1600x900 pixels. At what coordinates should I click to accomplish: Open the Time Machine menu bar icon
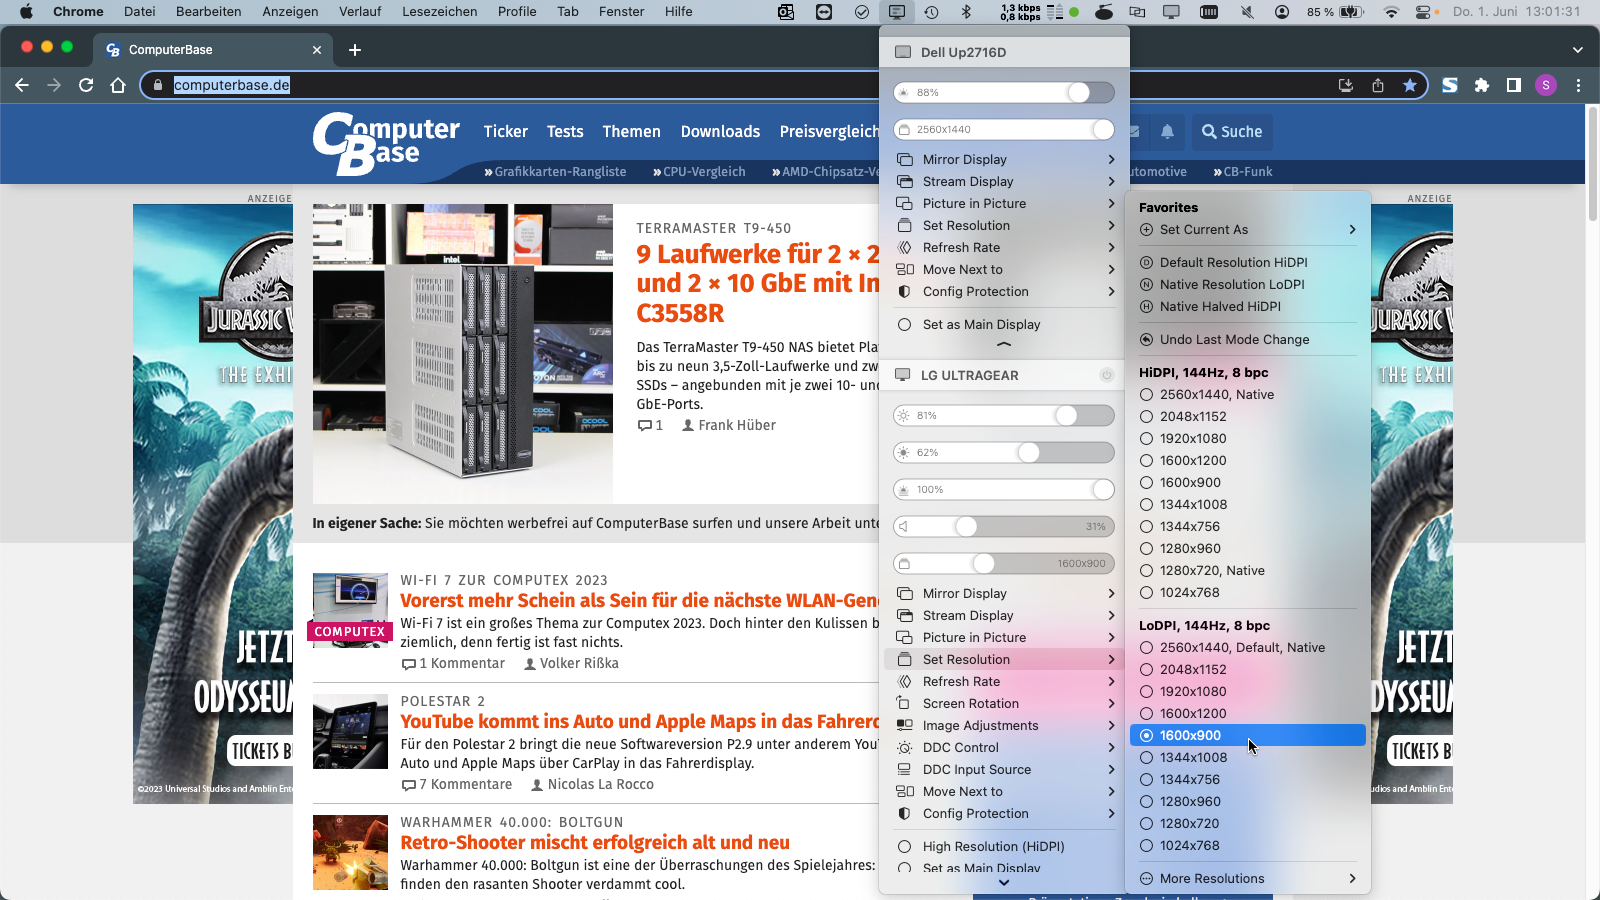(931, 12)
